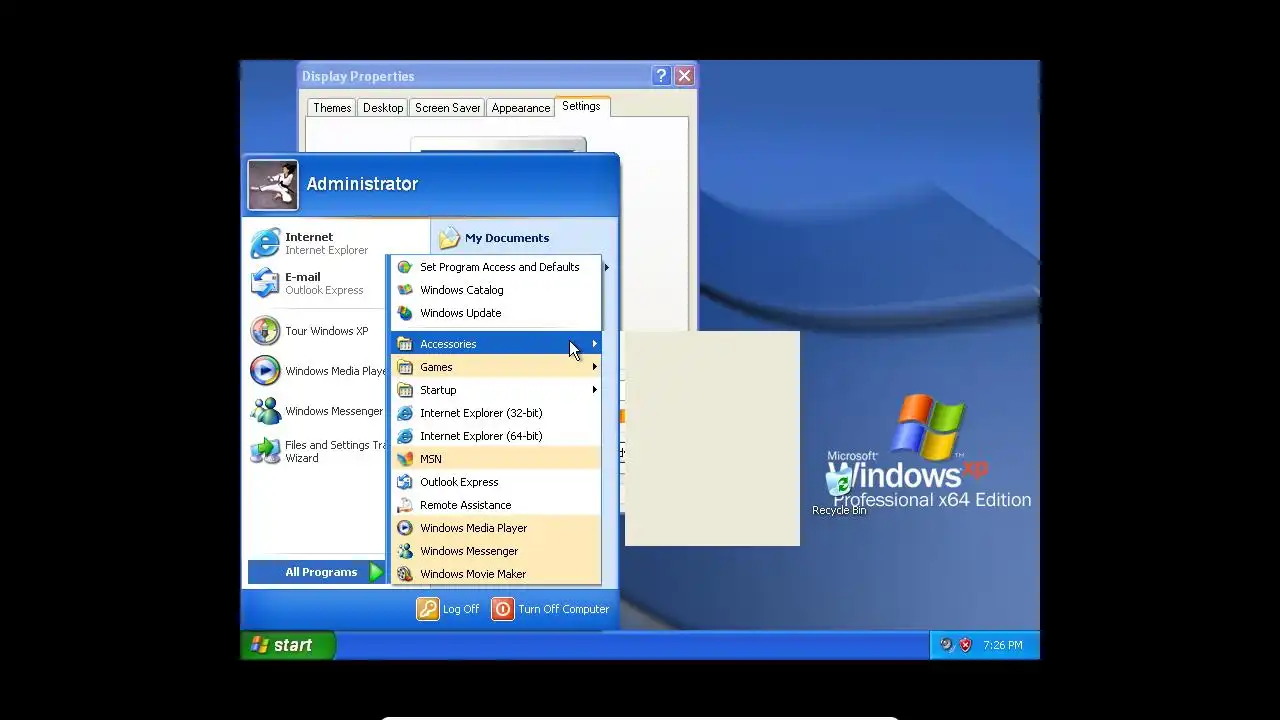The image size is (1280, 720).
Task: Select Windows Media Player in All Programs
Action: click(496, 528)
